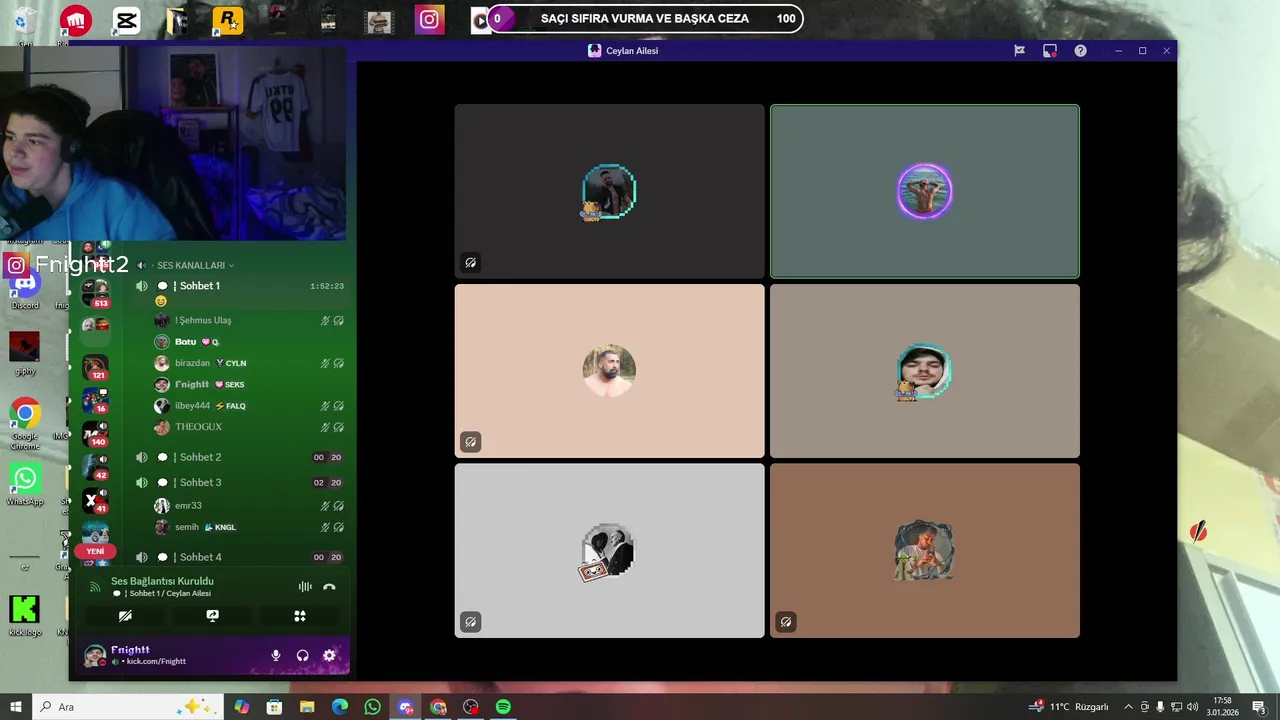Show hidden system tray icons
Image resolution: width=1280 pixels, height=720 pixels.
tap(1129, 707)
